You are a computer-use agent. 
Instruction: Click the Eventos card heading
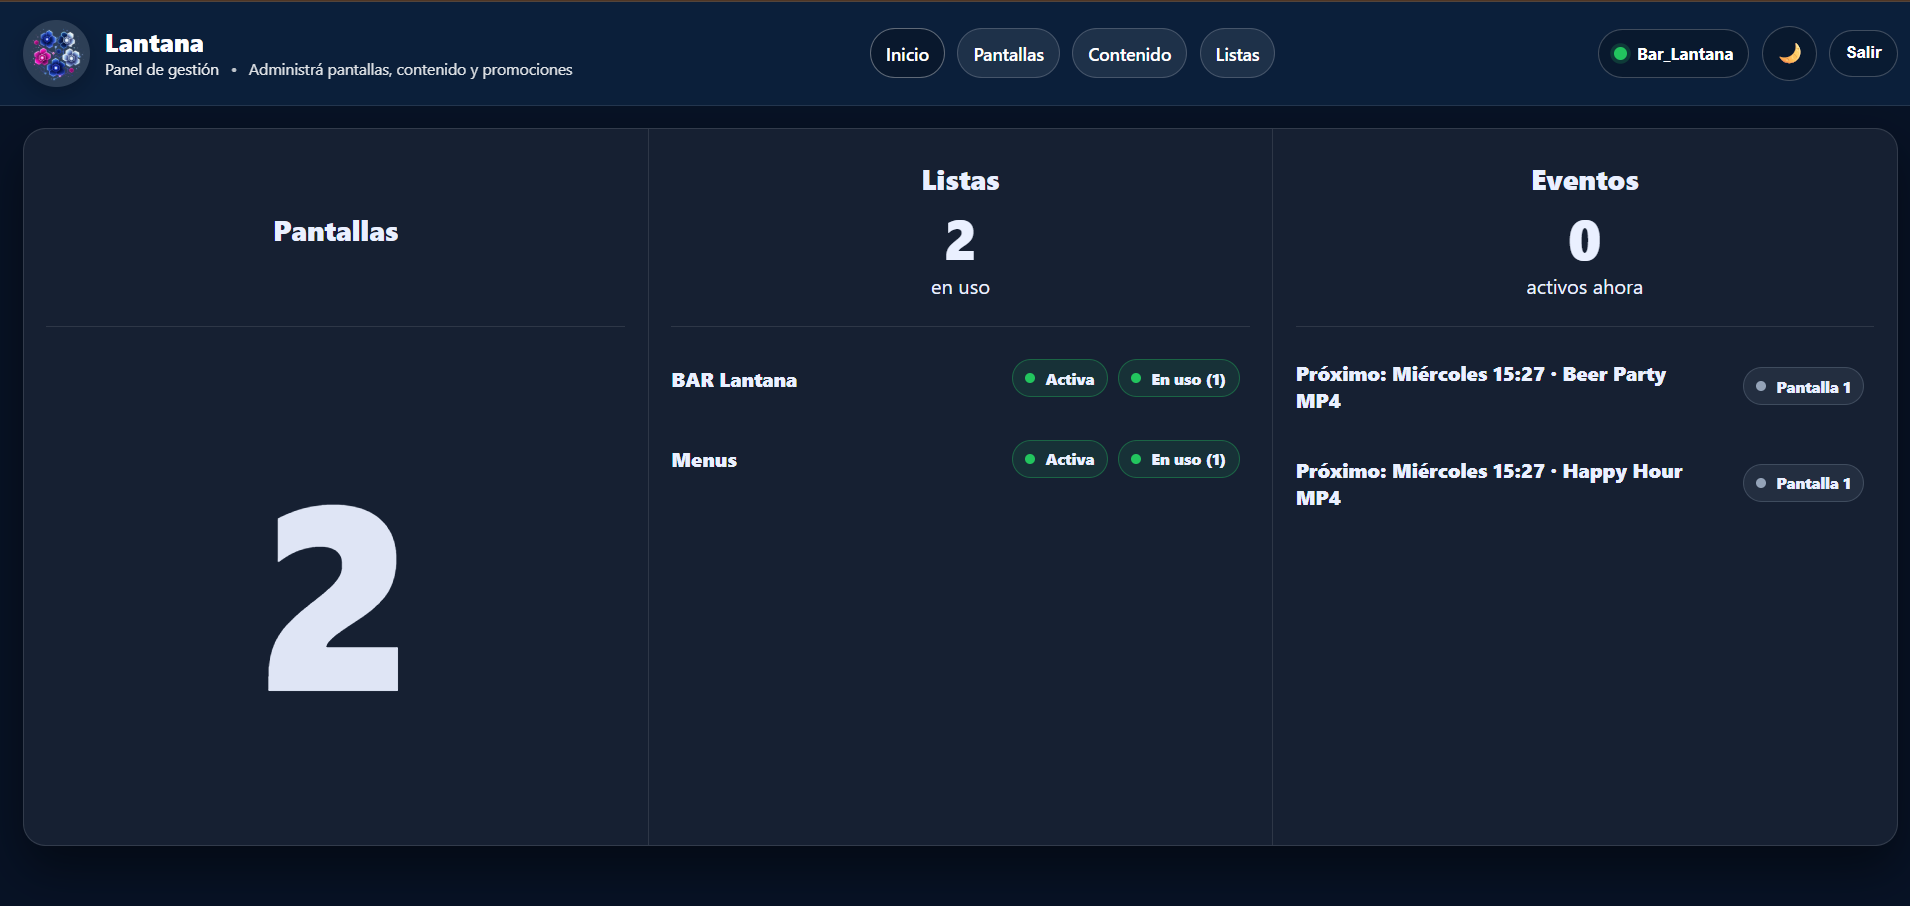1584,181
